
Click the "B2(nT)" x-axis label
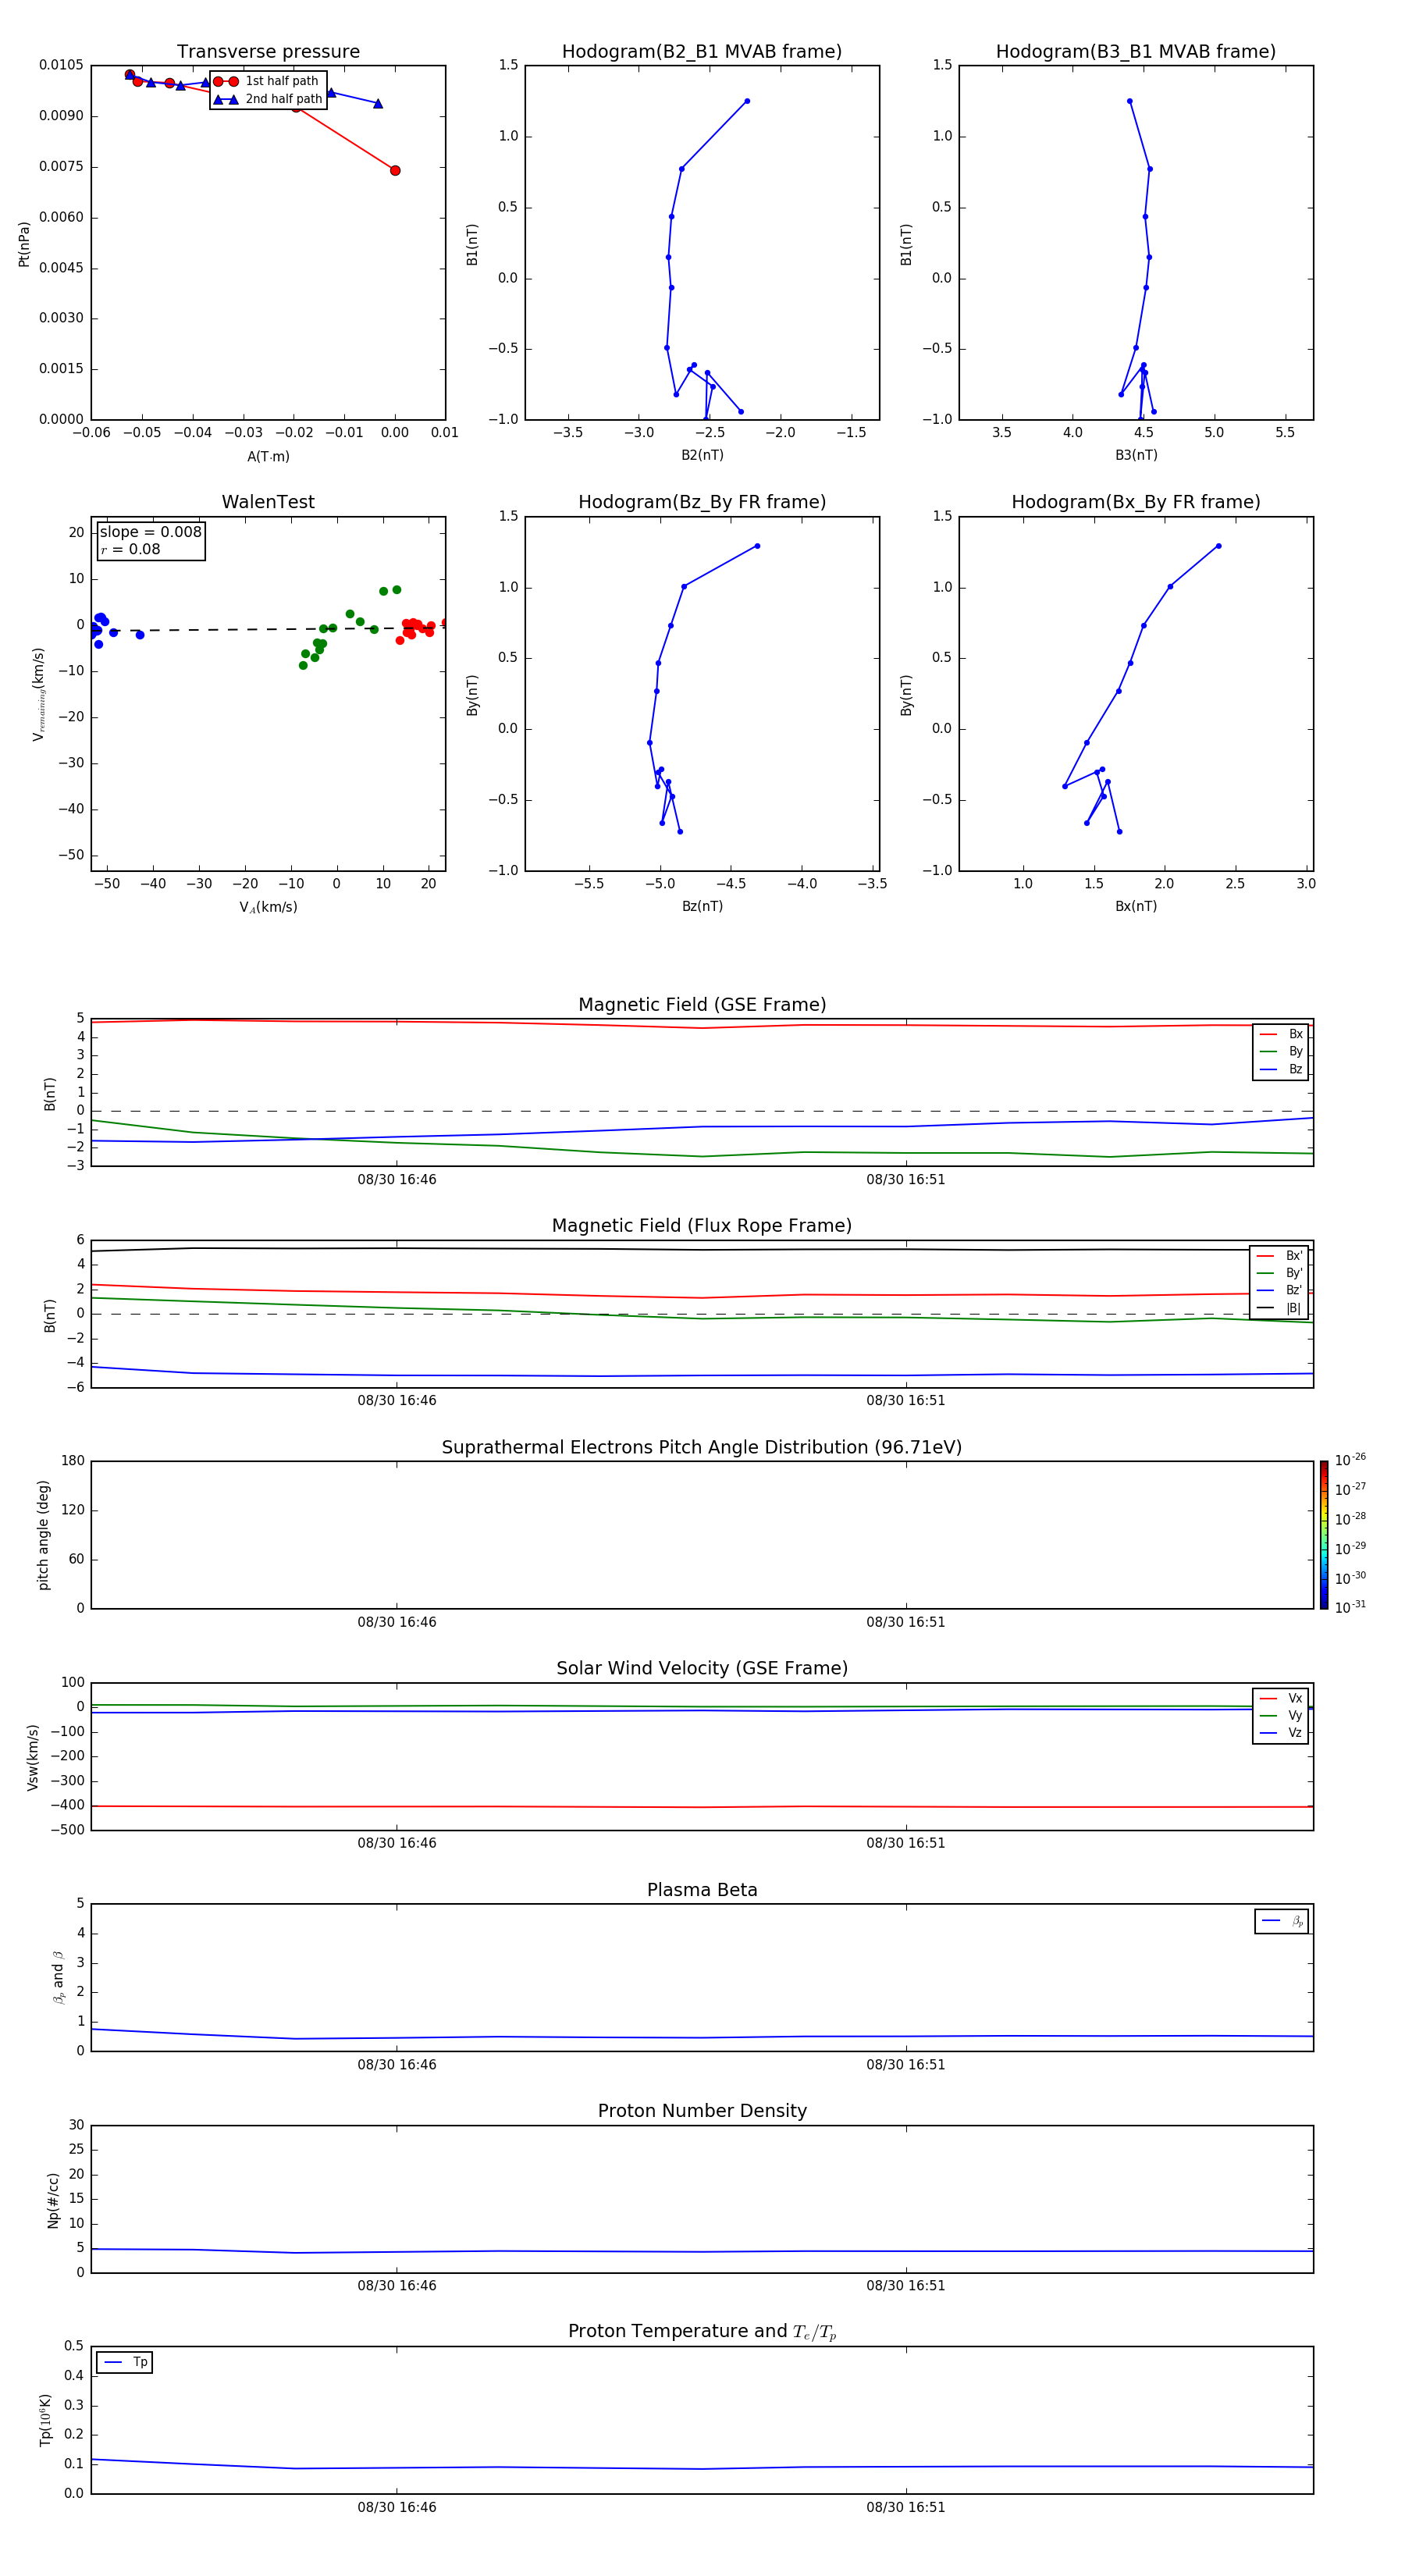(702, 455)
